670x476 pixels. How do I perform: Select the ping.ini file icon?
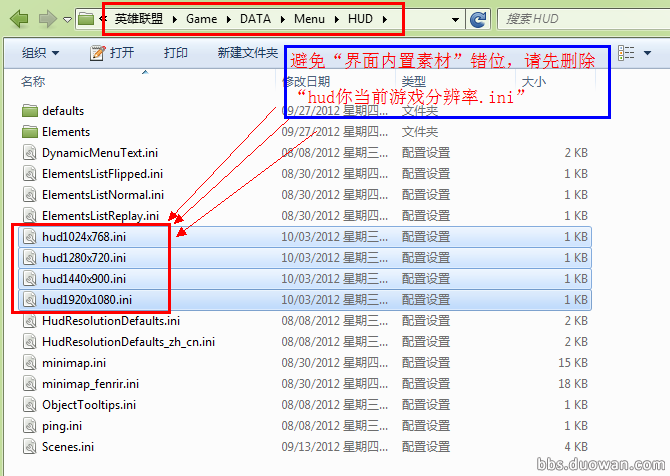29,426
